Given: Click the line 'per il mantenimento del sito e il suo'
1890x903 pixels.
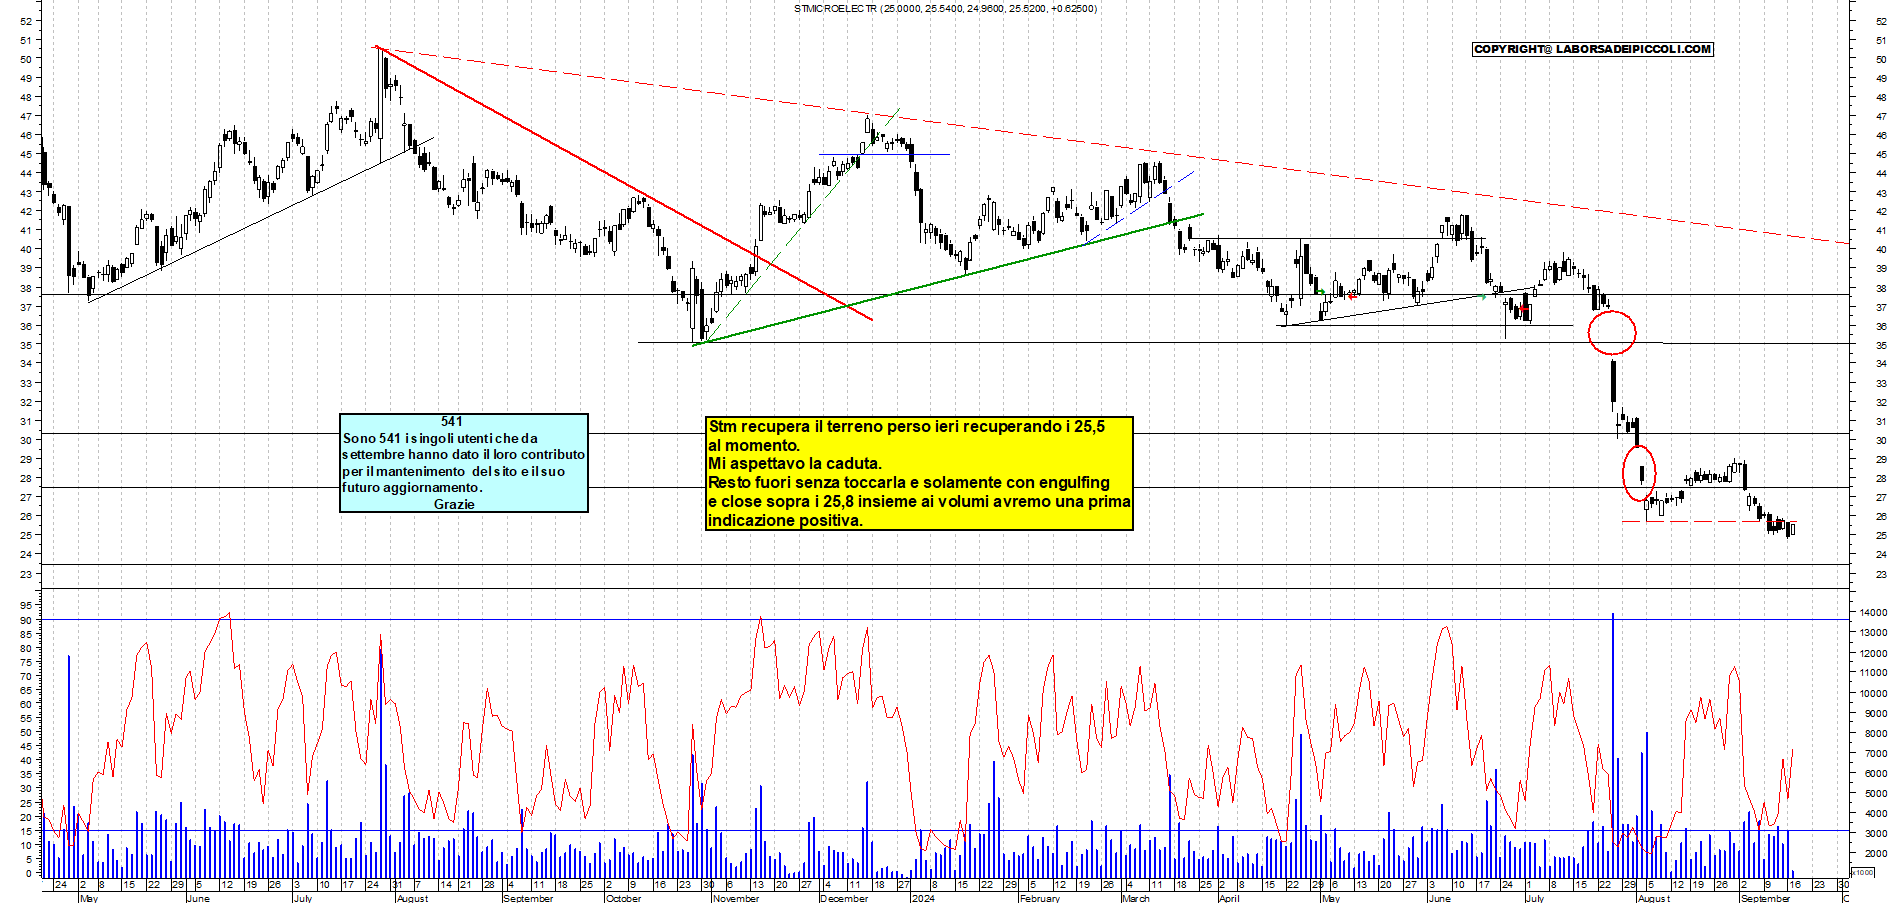Looking at the screenshot, I should (454, 471).
